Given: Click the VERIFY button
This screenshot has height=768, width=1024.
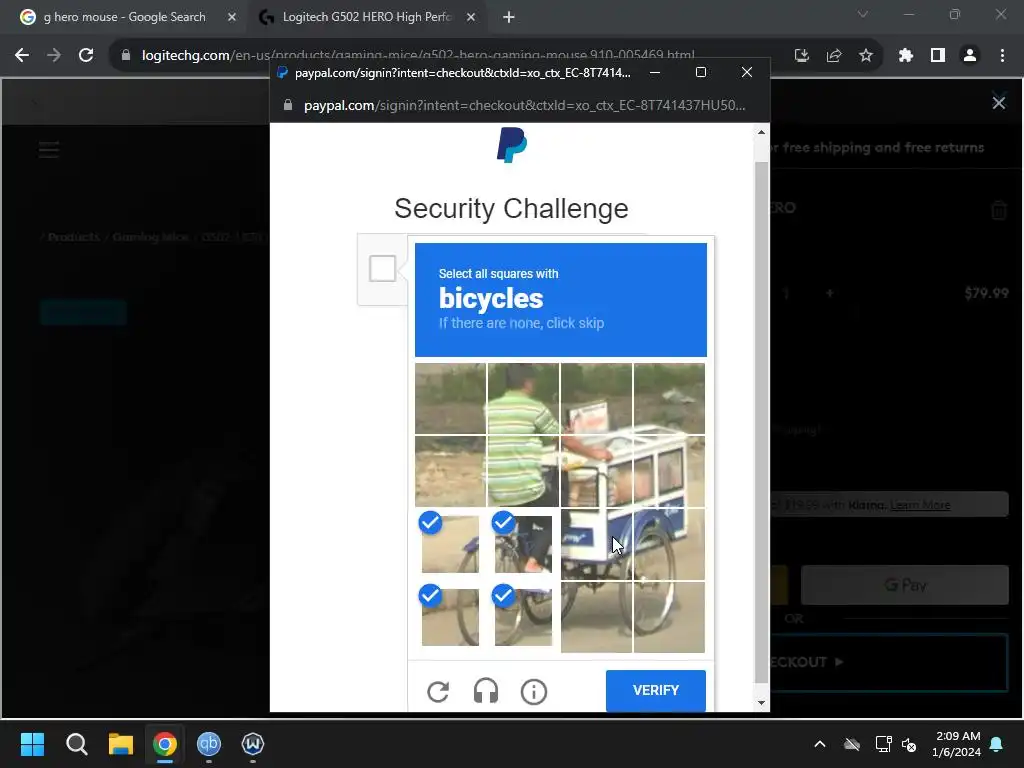Looking at the screenshot, I should [x=656, y=690].
